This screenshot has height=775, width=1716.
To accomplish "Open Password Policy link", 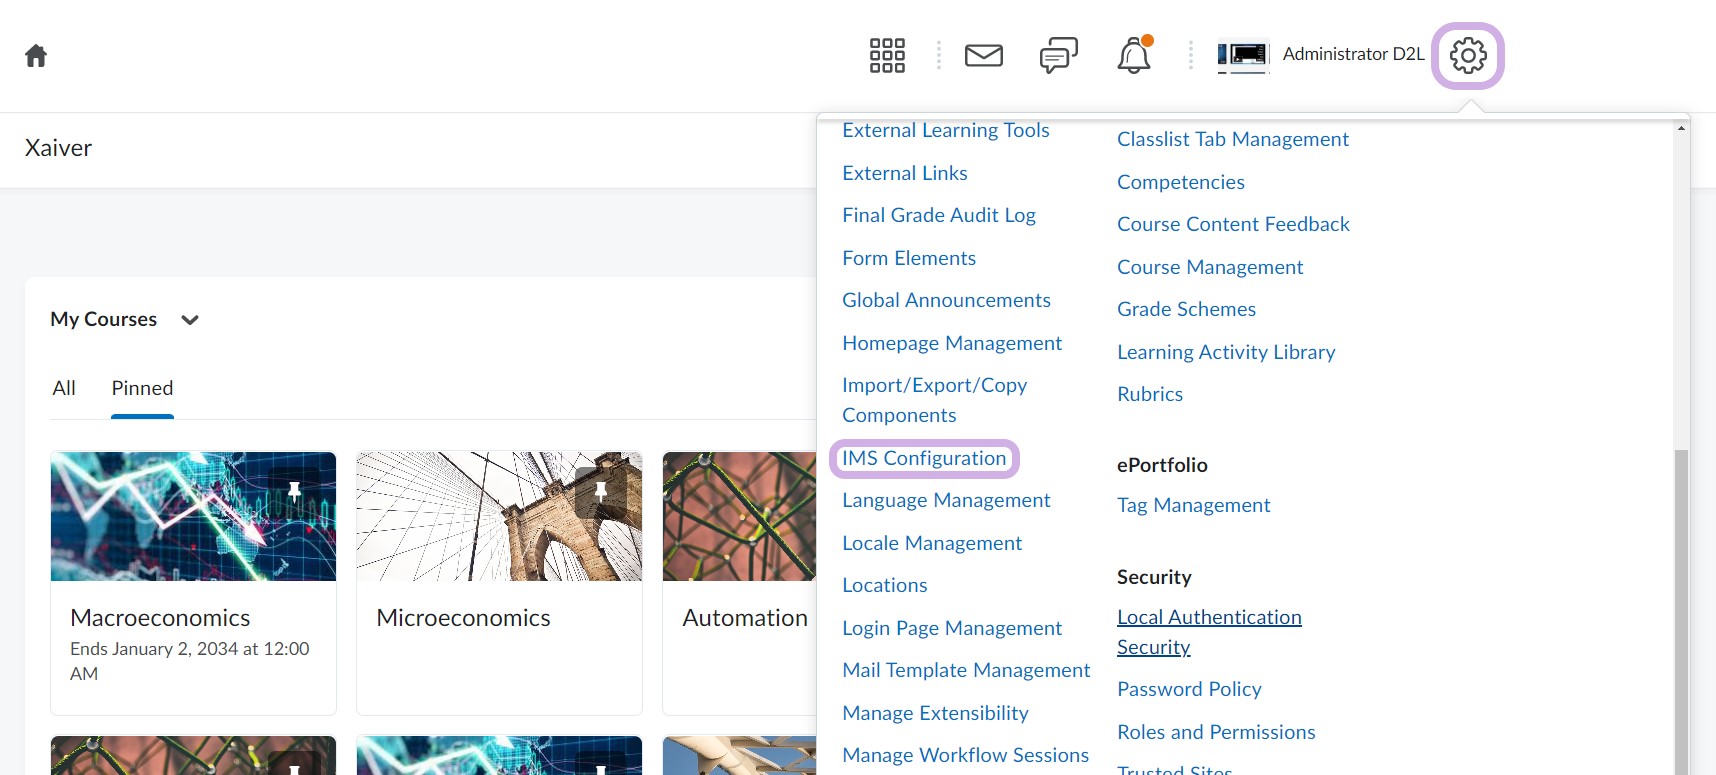I will [x=1189, y=689].
